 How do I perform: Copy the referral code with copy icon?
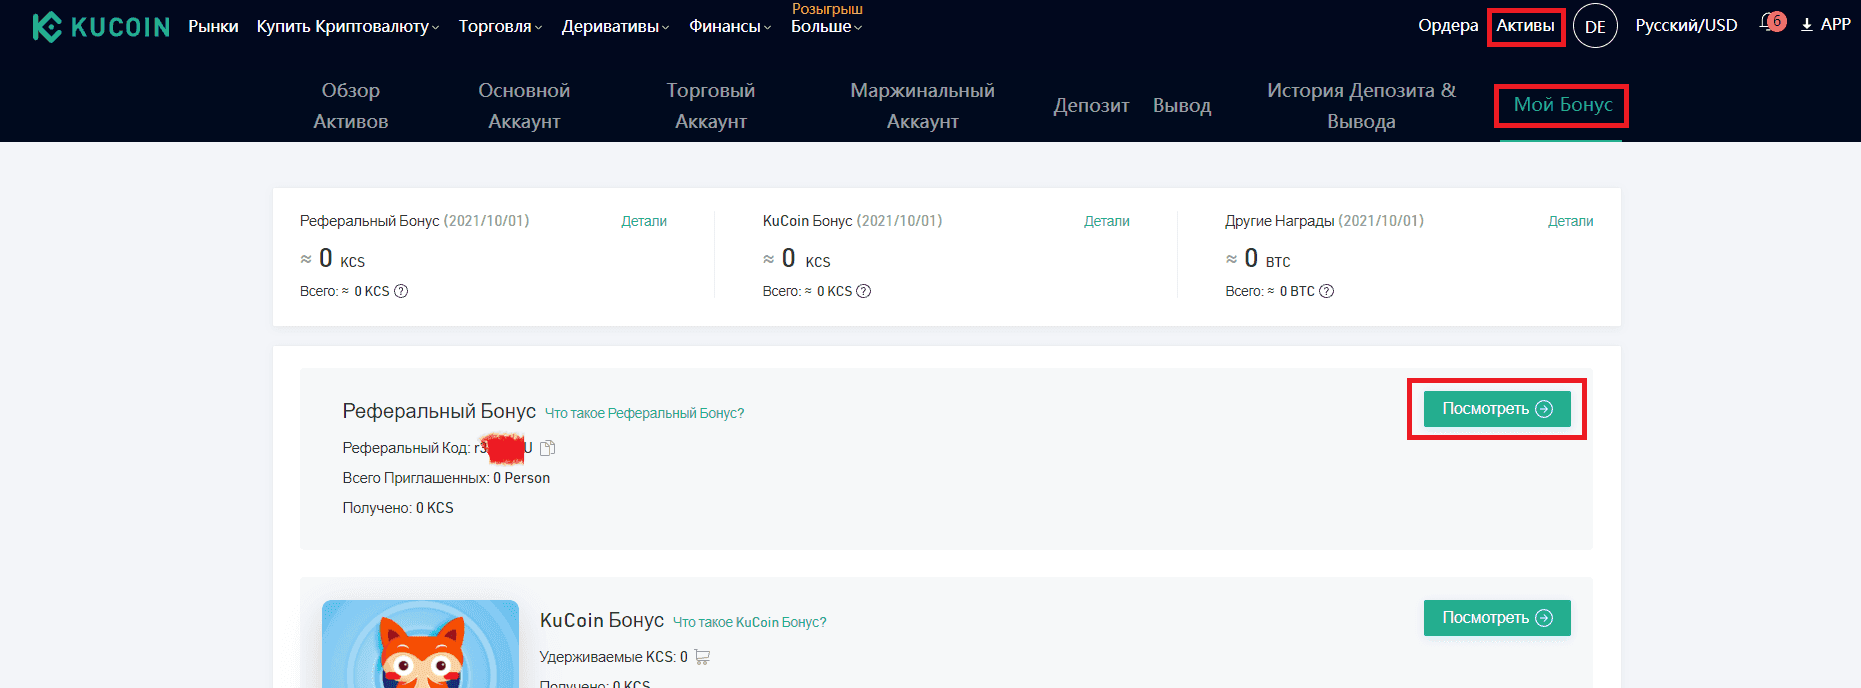pos(547,448)
